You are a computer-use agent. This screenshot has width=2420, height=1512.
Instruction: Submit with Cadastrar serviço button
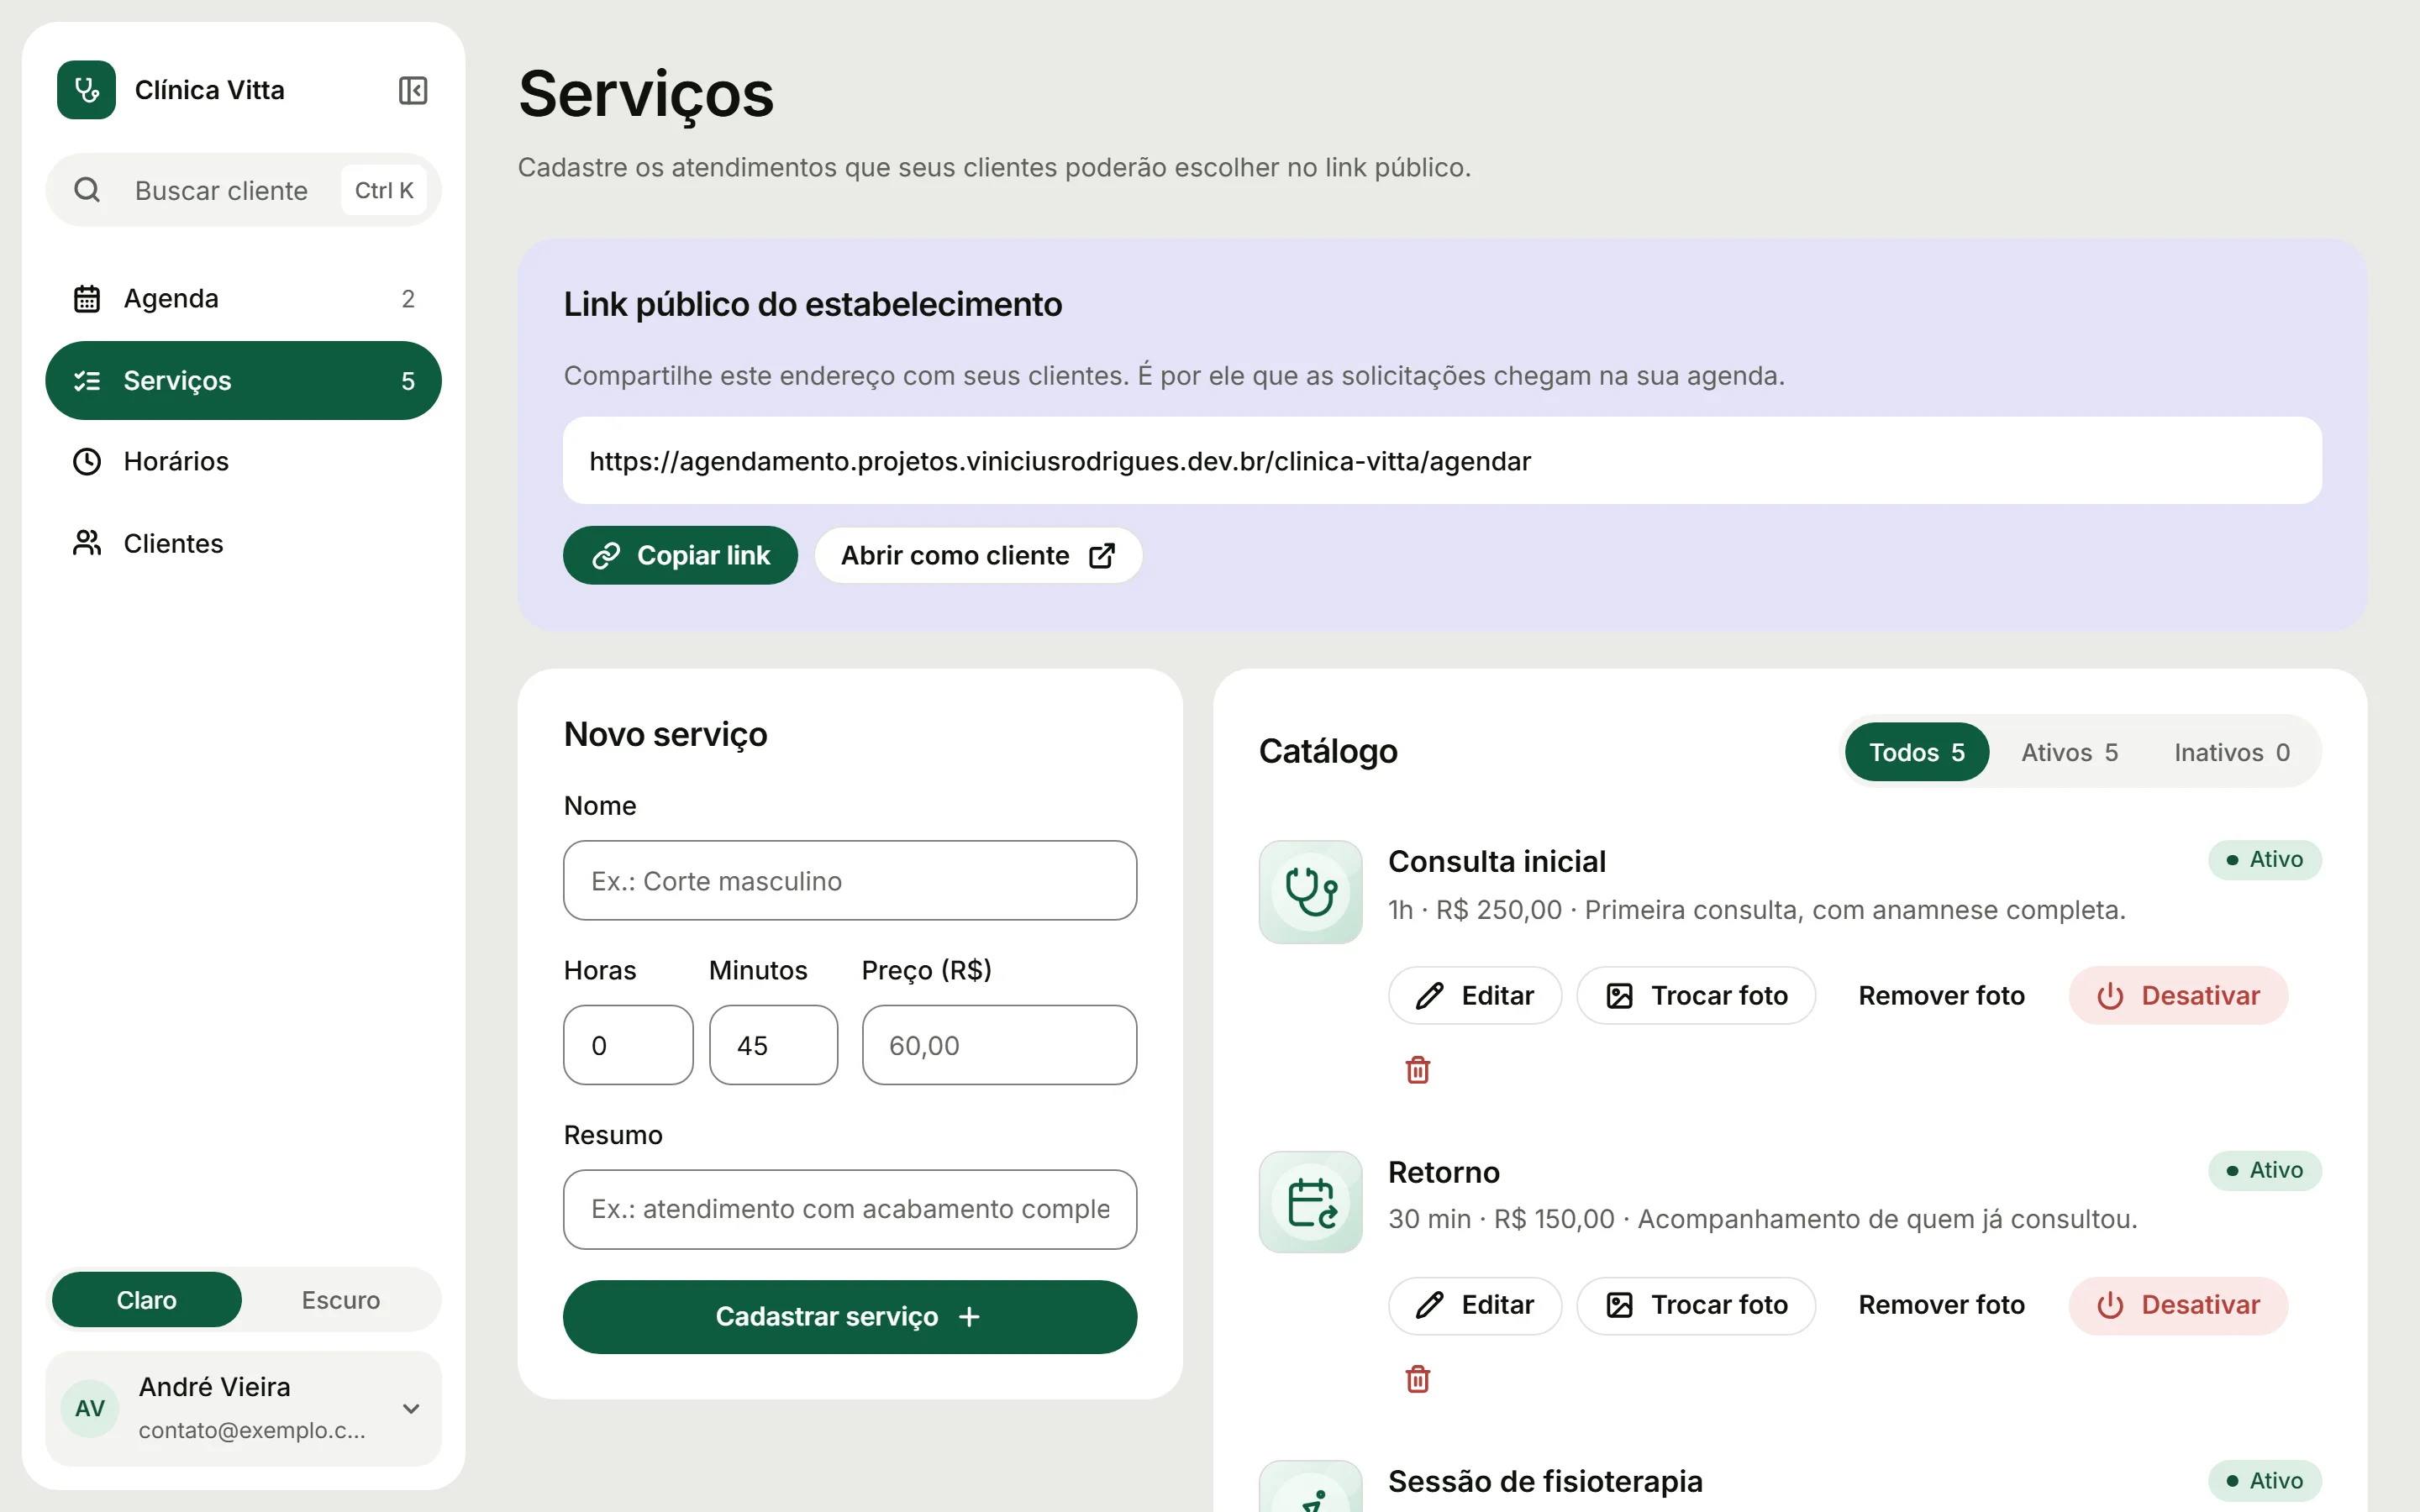point(850,1316)
